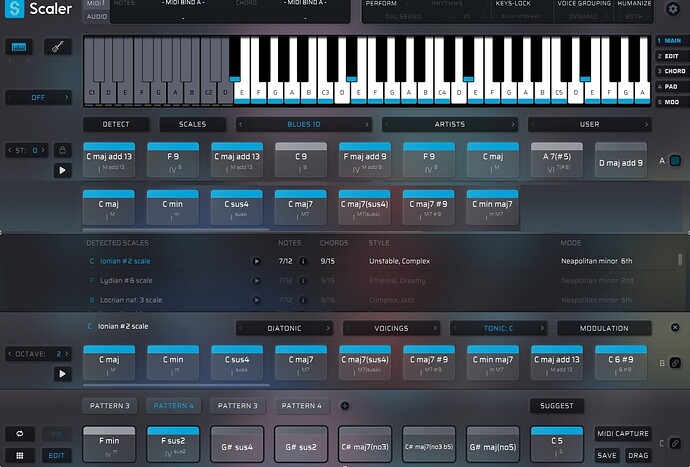The height and width of the screenshot is (467, 690).
Task: Open the USER chord sets dropdown
Action: [x=589, y=125]
